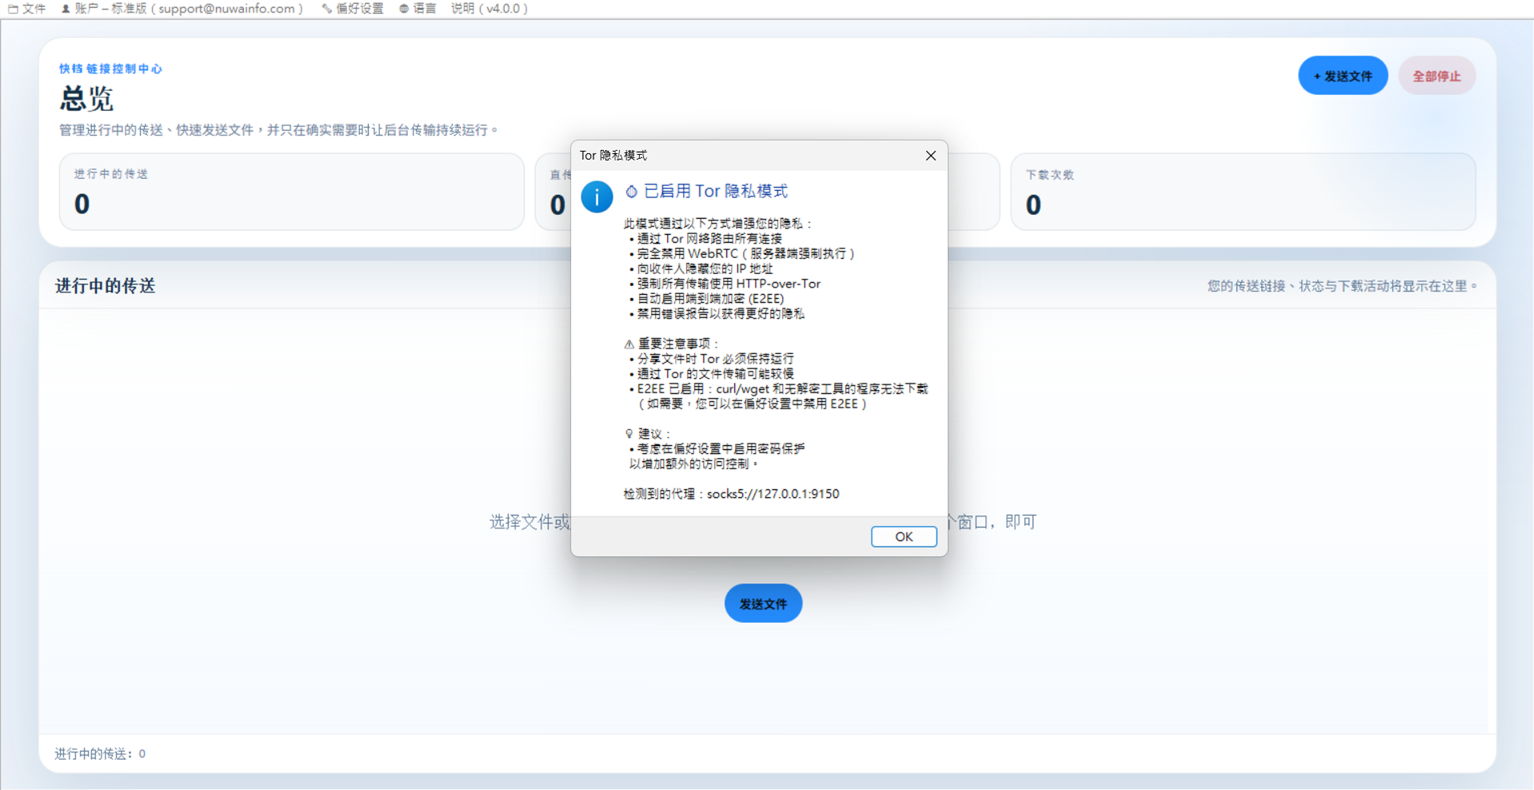Select the 进行中的传送 counter card

(291, 192)
